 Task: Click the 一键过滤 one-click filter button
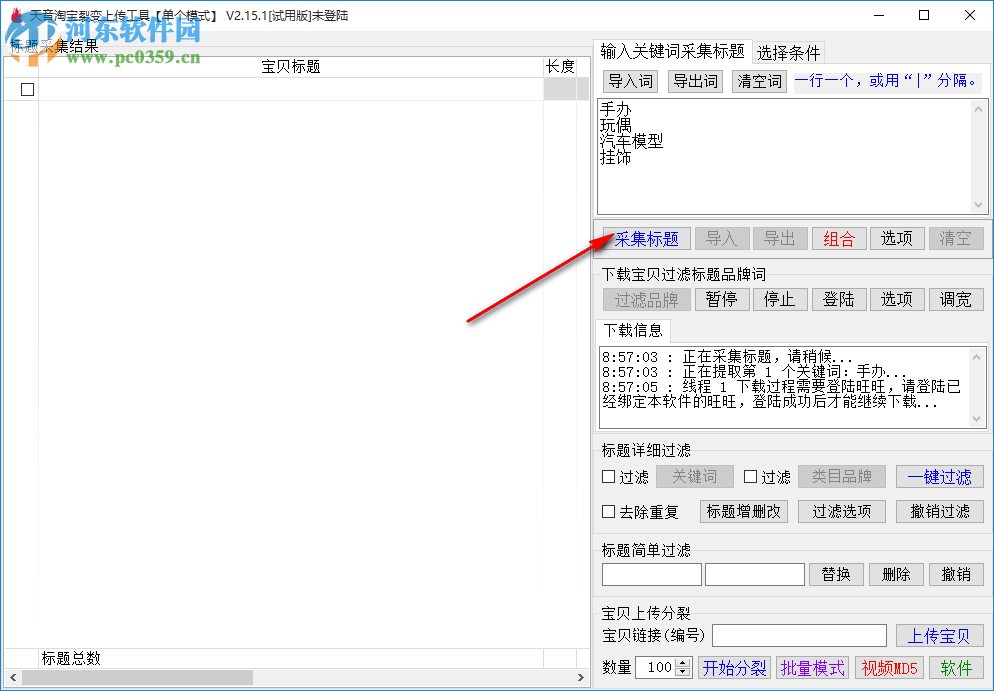[x=940, y=477]
